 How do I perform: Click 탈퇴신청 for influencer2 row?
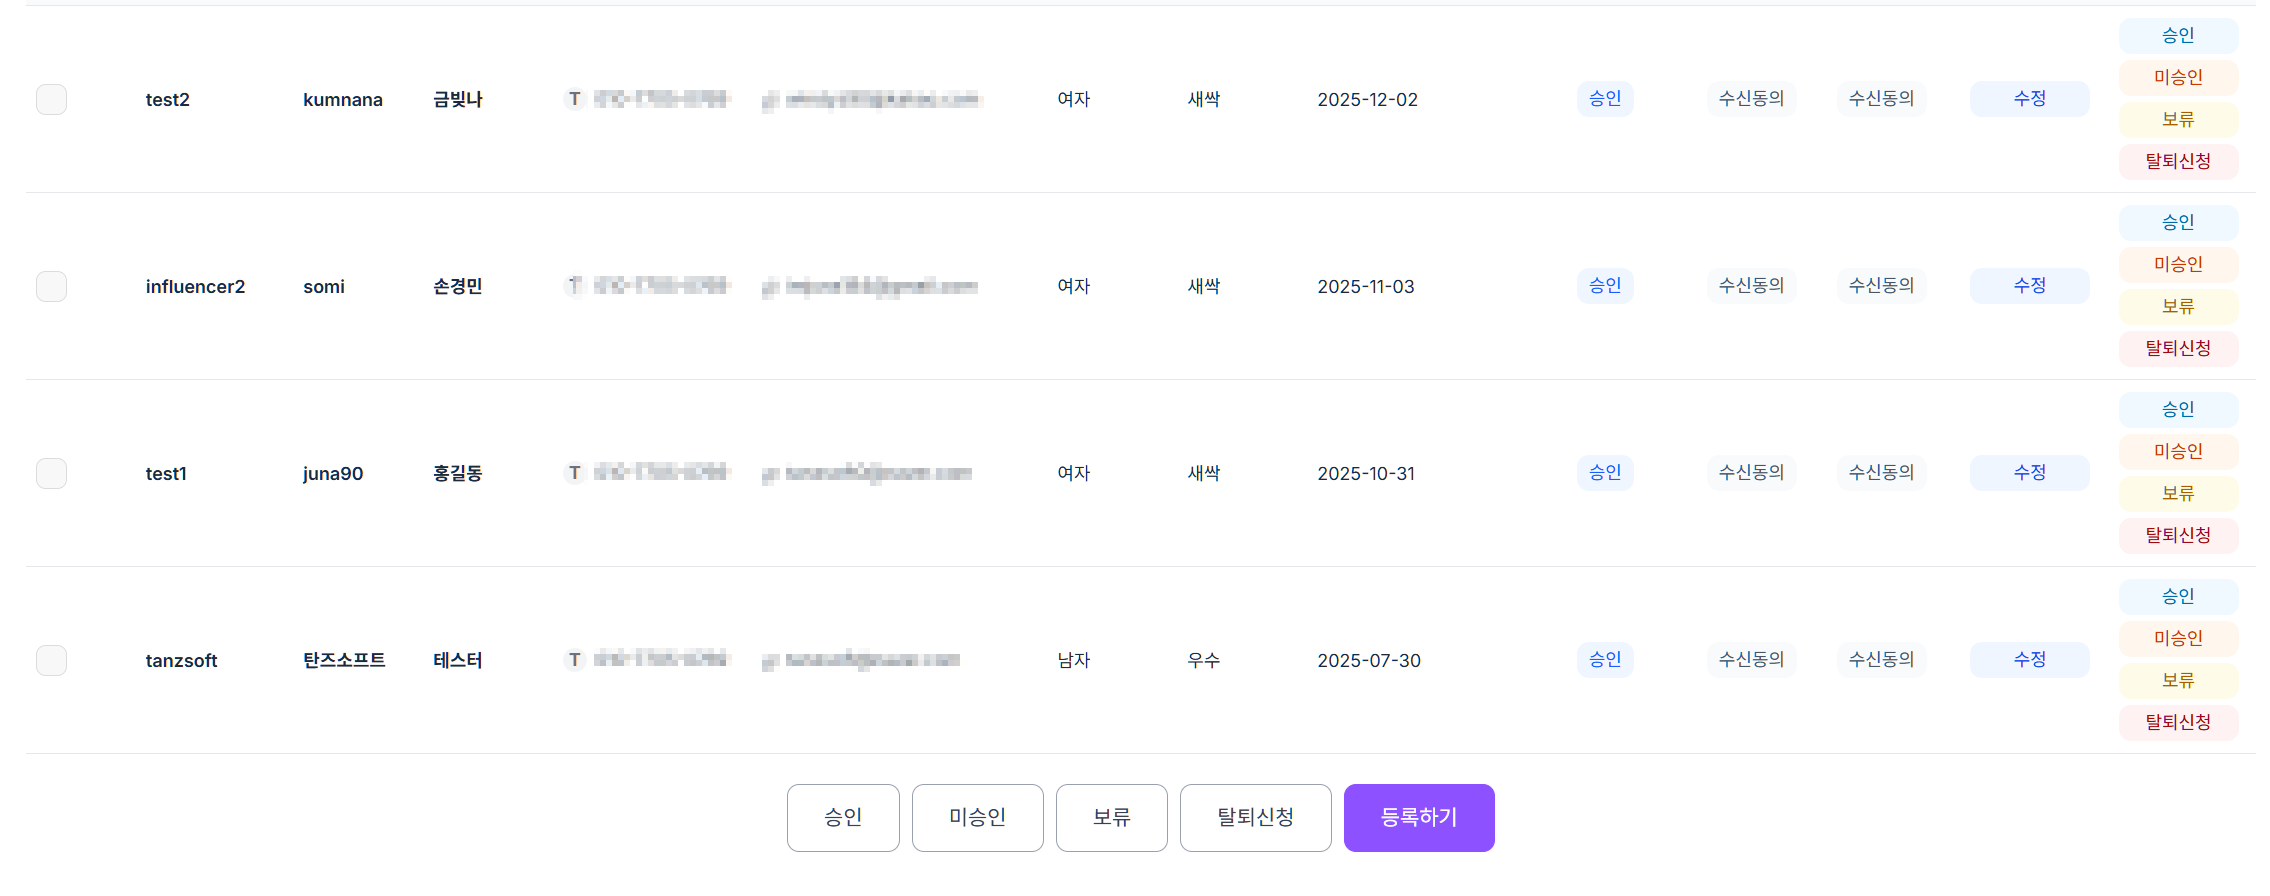click(x=2178, y=348)
